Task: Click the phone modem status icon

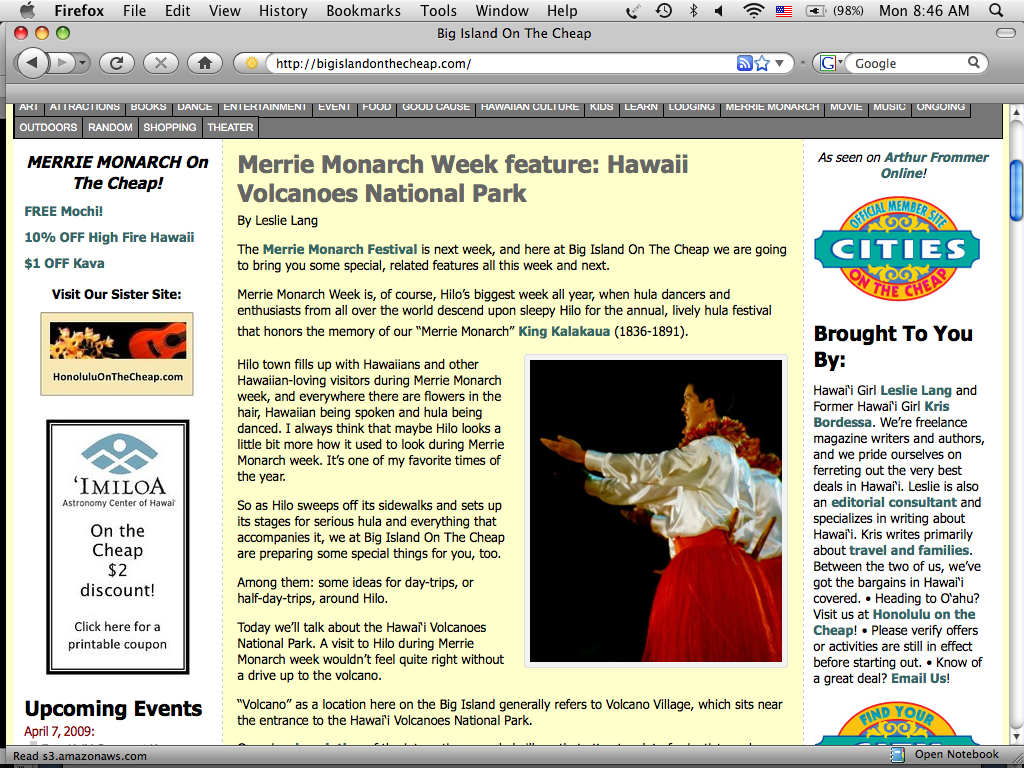Action: tap(632, 11)
